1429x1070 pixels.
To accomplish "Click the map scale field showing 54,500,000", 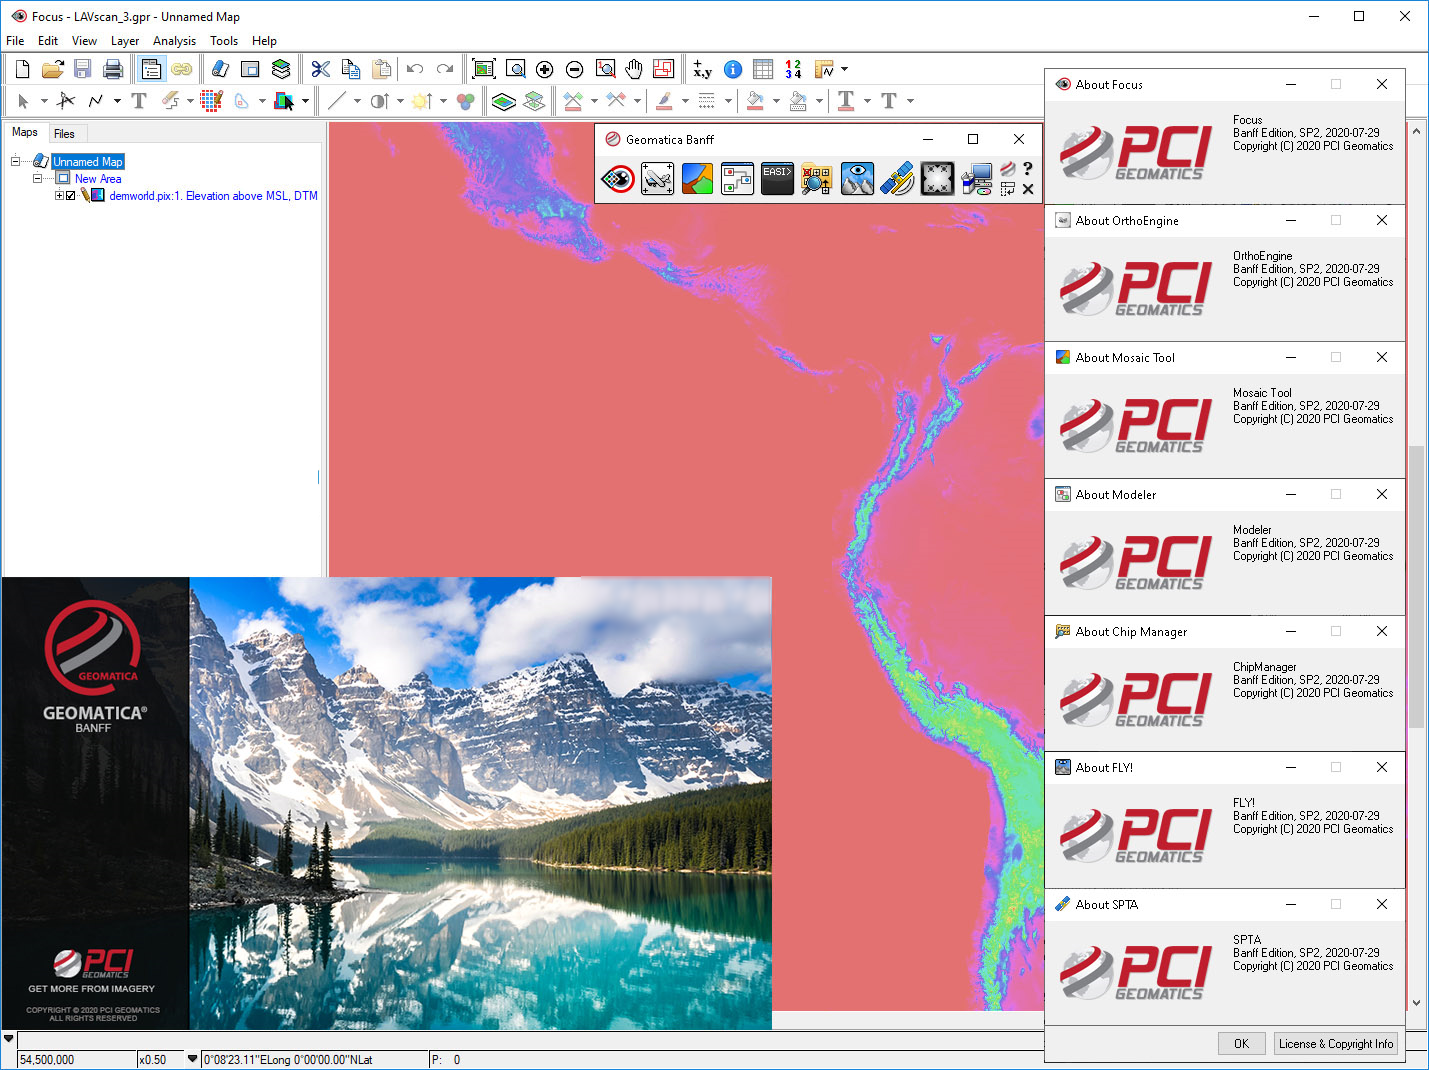I will (x=76, y=1059).
